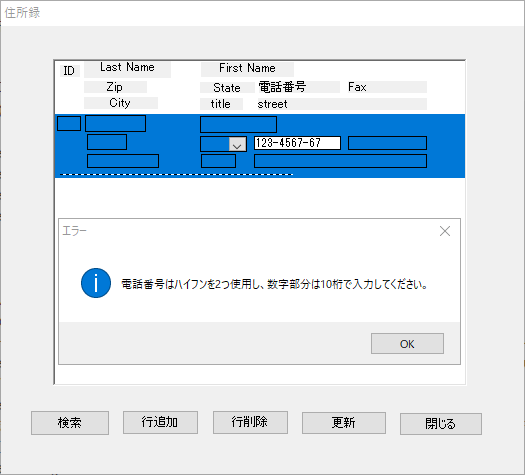This screenshot has width=525, height=475.
Task: Click the First Name input field
Action: [x=238, y=124]
